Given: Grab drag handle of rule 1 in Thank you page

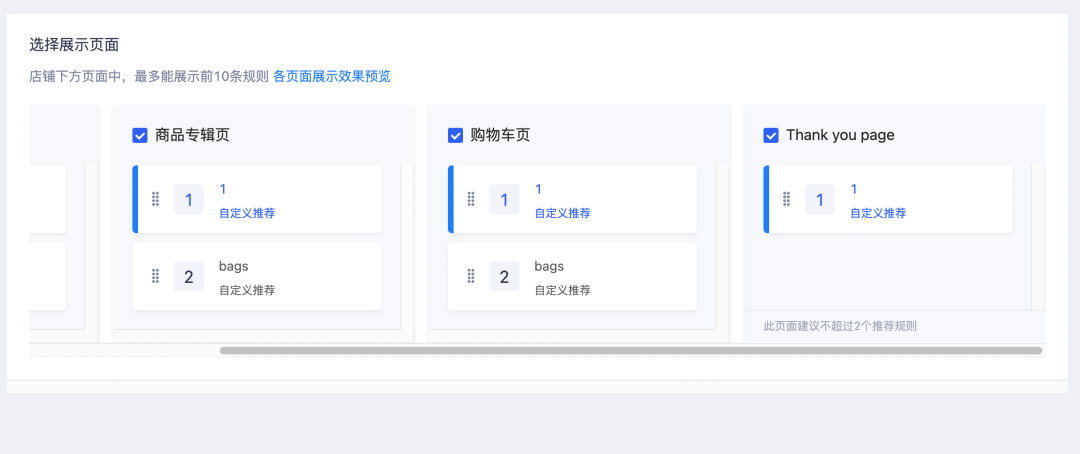Looking at the screenshot, I should click(787, 199).
